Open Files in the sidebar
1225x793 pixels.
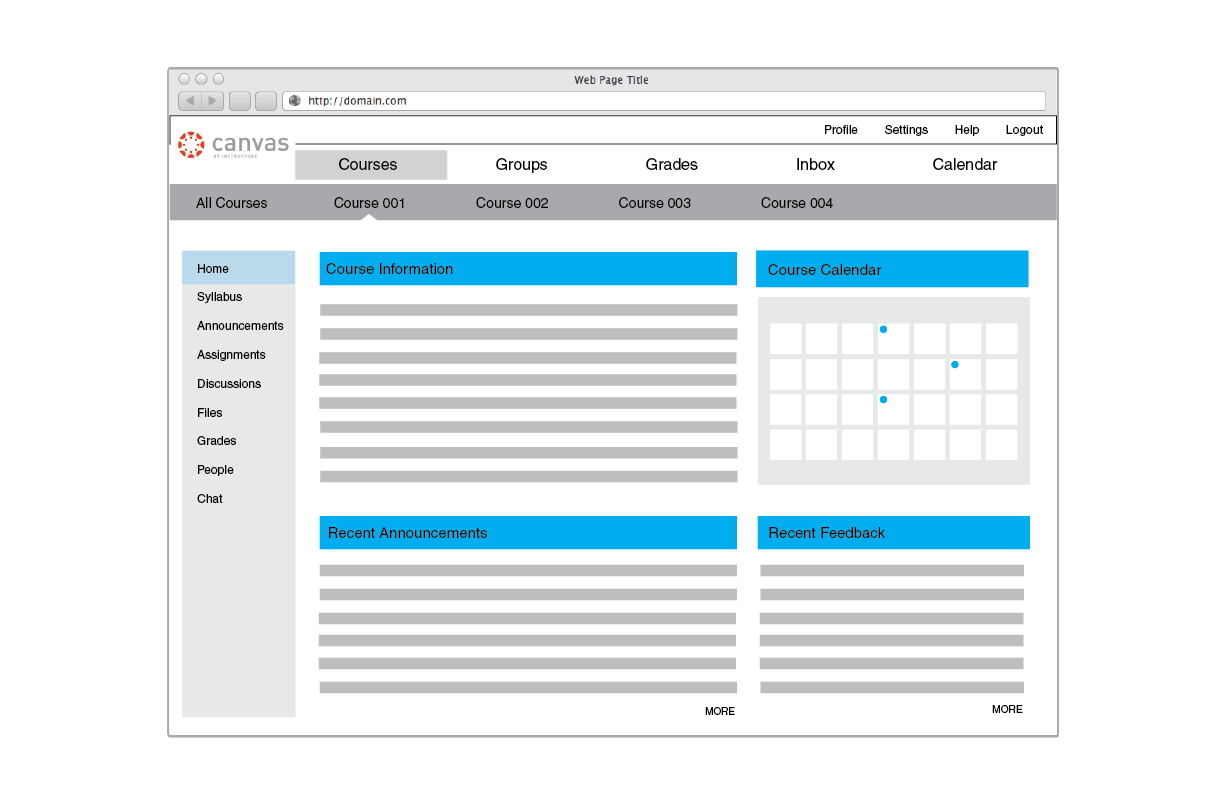(x=210, y=413)
